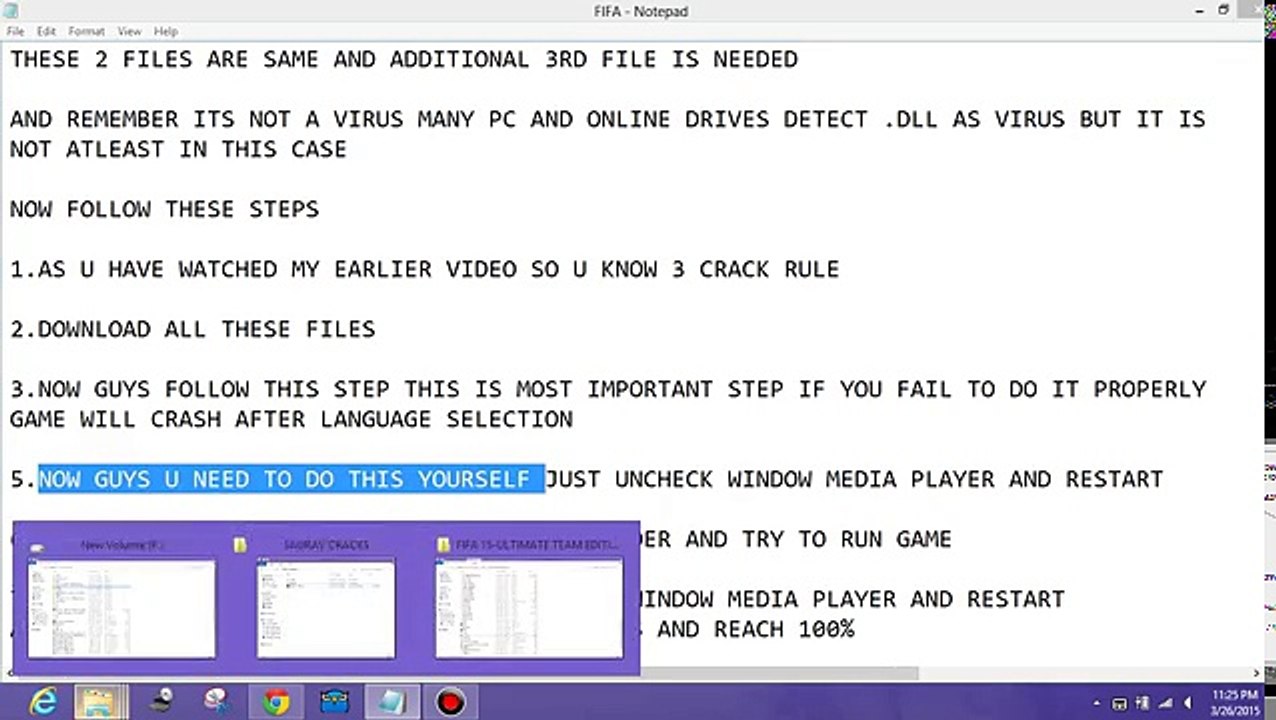
Task: Click the text '1.AS U HAVE WATCHED MY EARLIER VIDEO'
Action: [264, 269]
